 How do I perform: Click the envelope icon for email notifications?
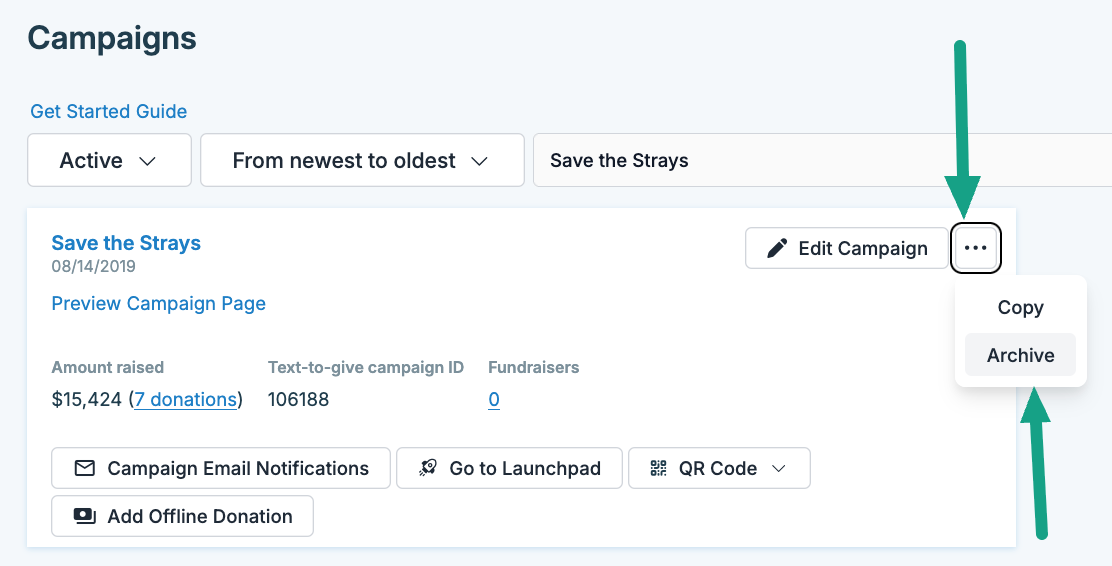pyautogui.click(x=85, y=468)
